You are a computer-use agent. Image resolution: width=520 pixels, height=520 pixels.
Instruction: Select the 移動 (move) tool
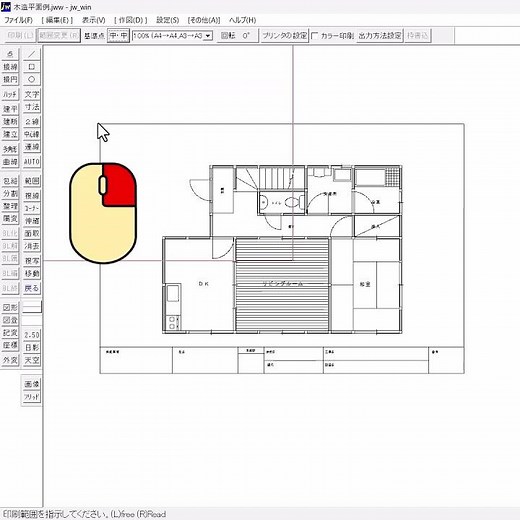tap(32, 273)
